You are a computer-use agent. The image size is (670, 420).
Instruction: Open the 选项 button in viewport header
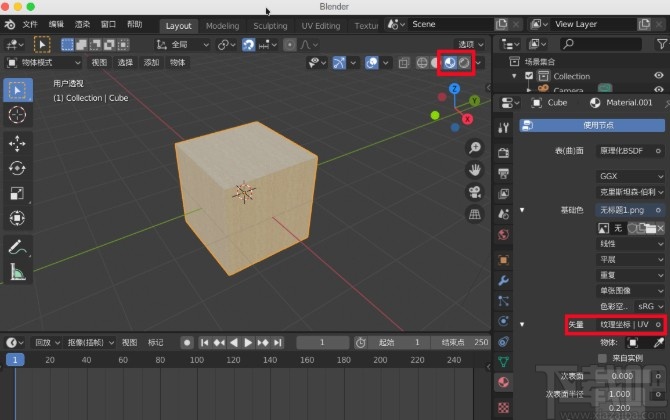[x=467, y=44]
